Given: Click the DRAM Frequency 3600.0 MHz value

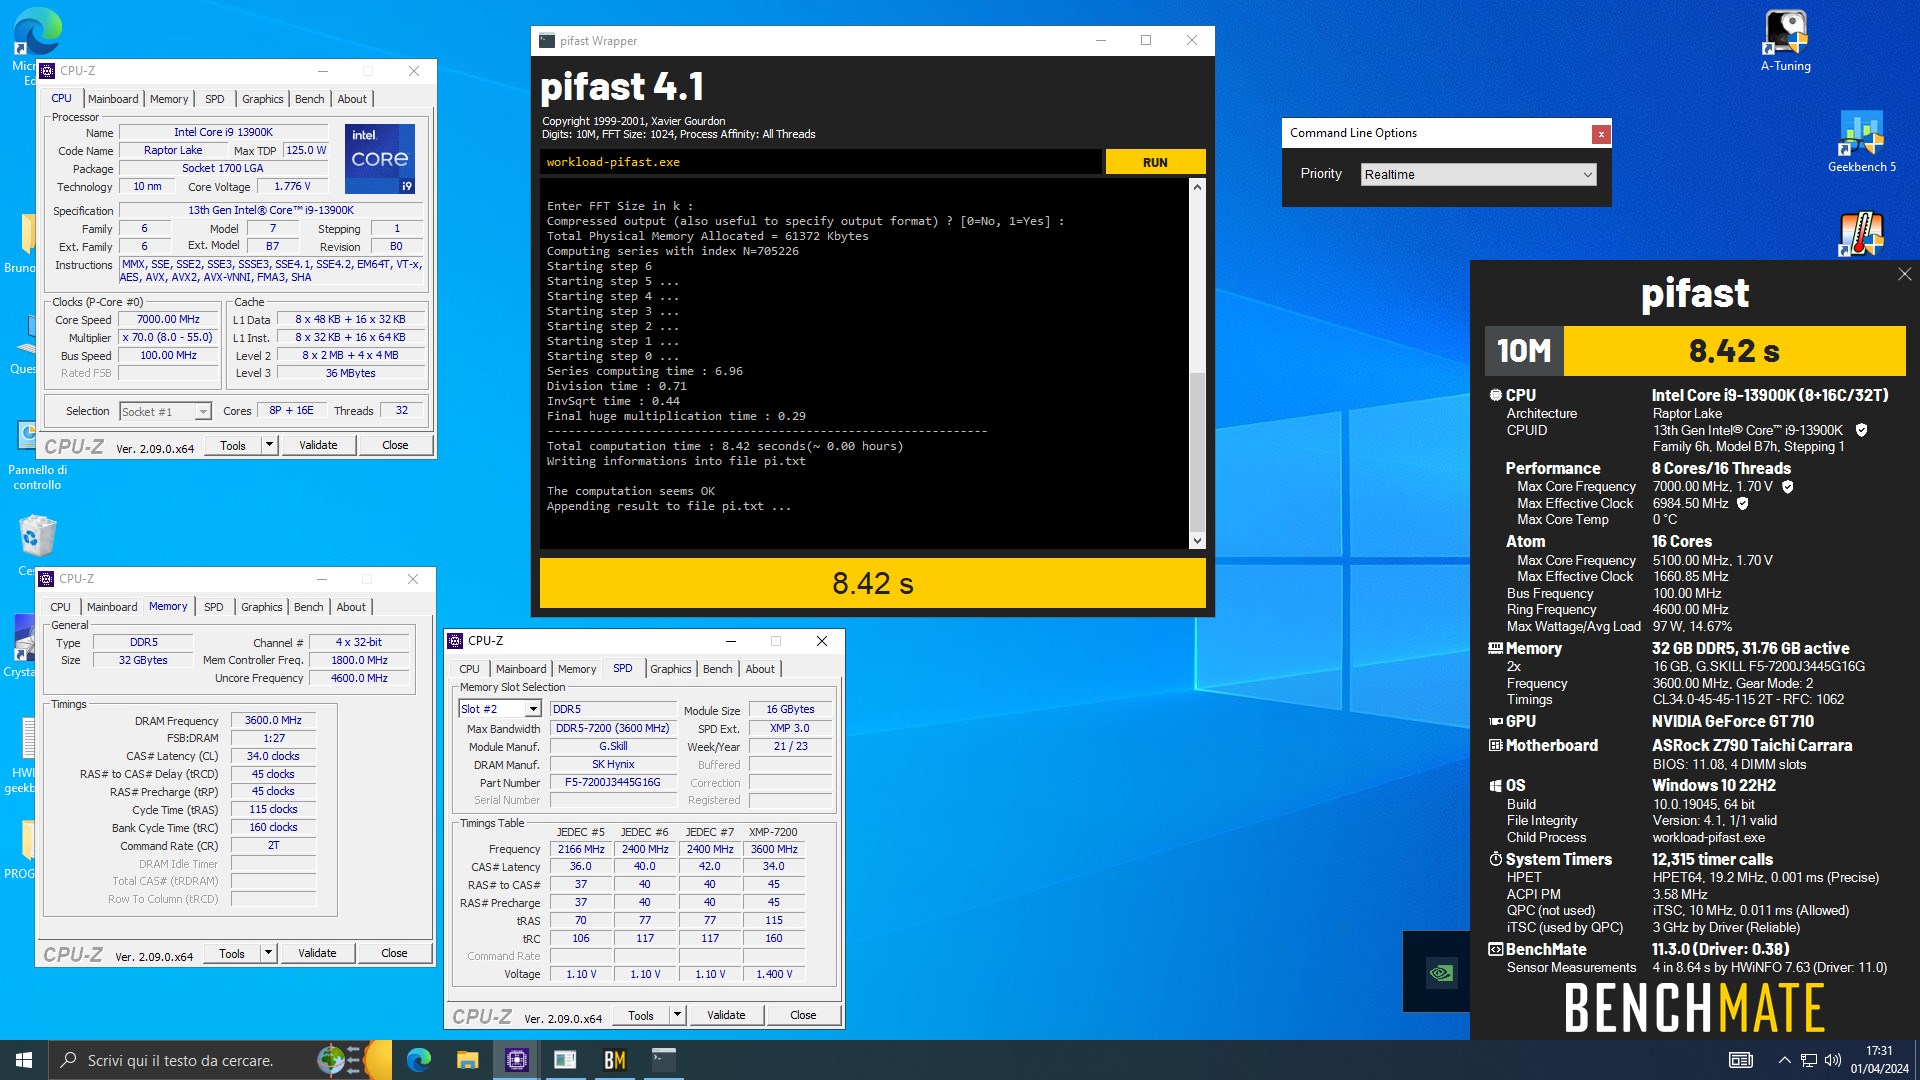Looking at the screenshot, I should [x=273, y=720].
